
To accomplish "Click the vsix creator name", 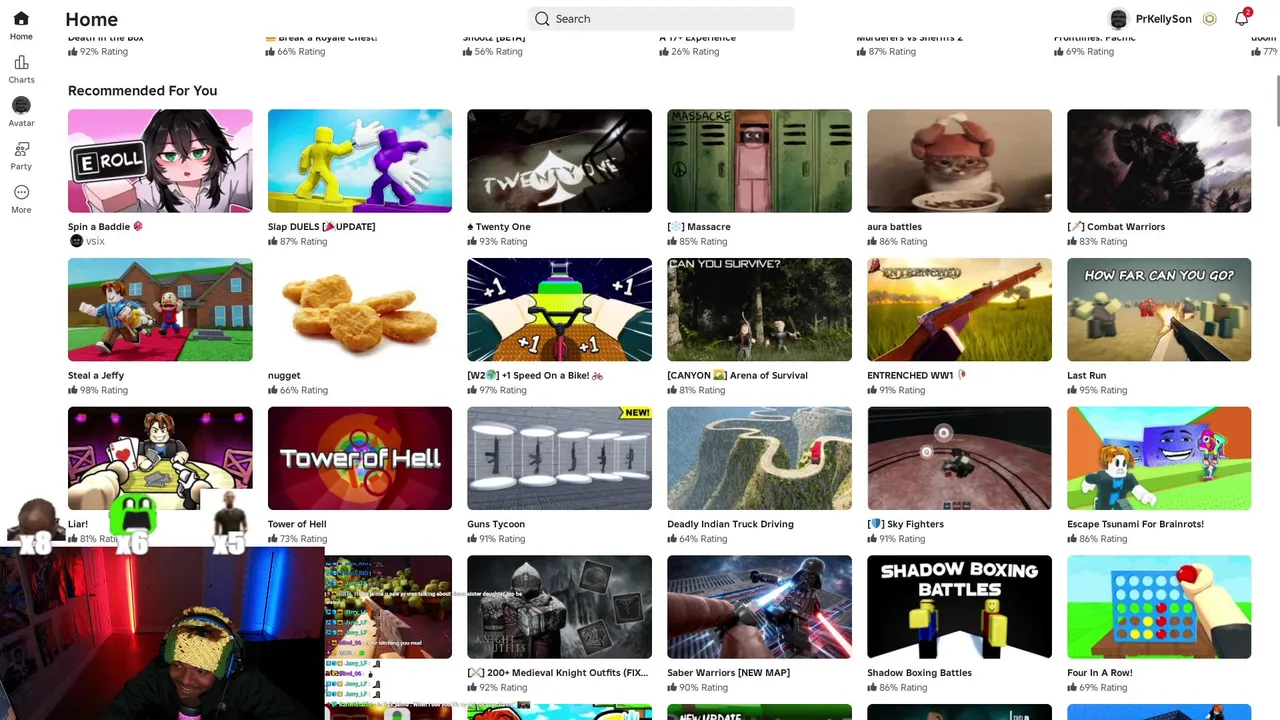I will [95, 242].
